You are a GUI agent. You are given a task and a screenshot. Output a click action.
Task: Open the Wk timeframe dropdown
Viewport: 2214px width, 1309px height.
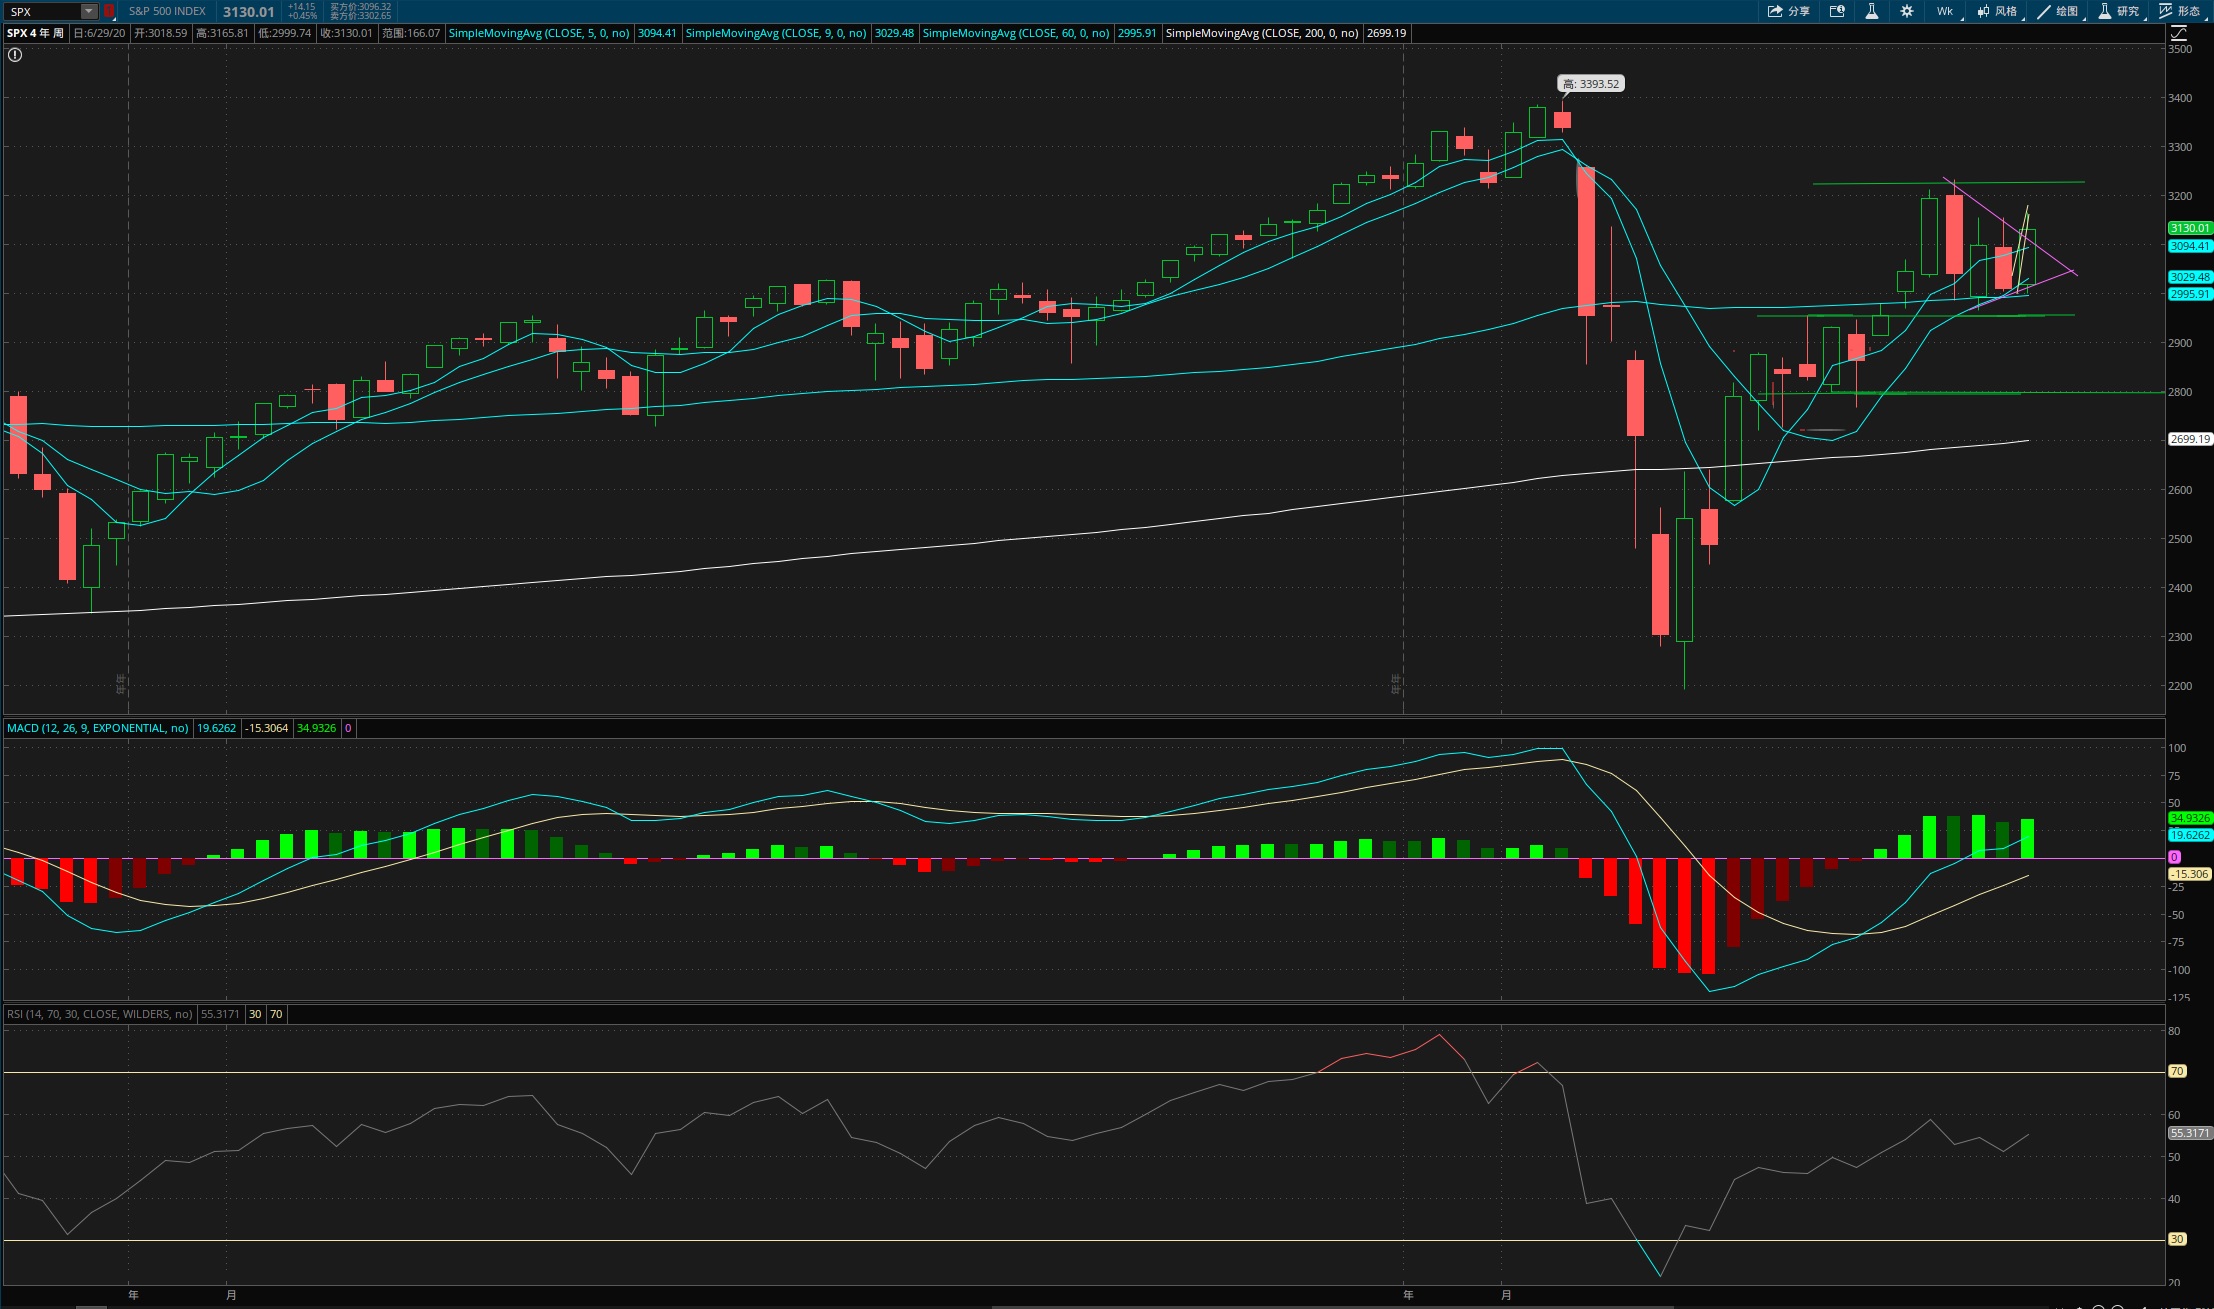tap(1947, 11)
